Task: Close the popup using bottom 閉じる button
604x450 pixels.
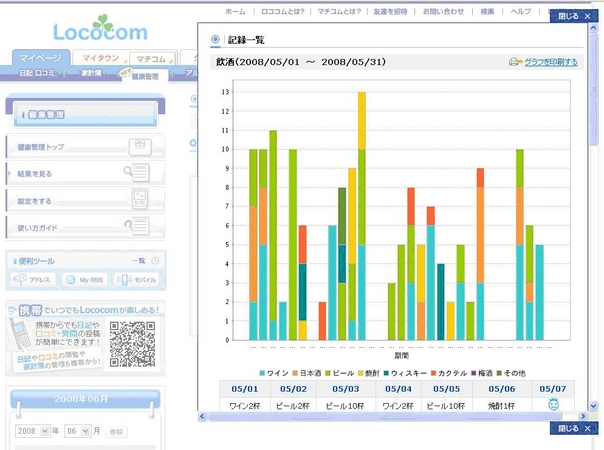Action: pyautogui.click(x=573, y=428)
